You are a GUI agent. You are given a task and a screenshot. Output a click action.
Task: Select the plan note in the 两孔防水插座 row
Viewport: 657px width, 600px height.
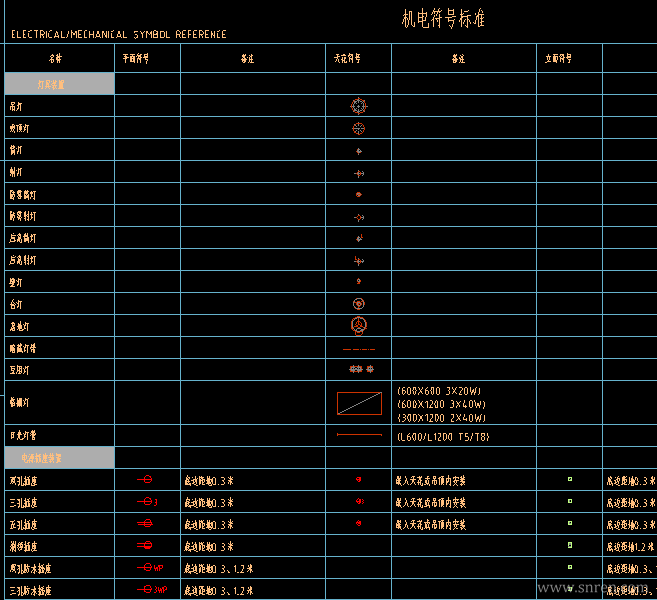pyautogui.click(x=219, y=568)
